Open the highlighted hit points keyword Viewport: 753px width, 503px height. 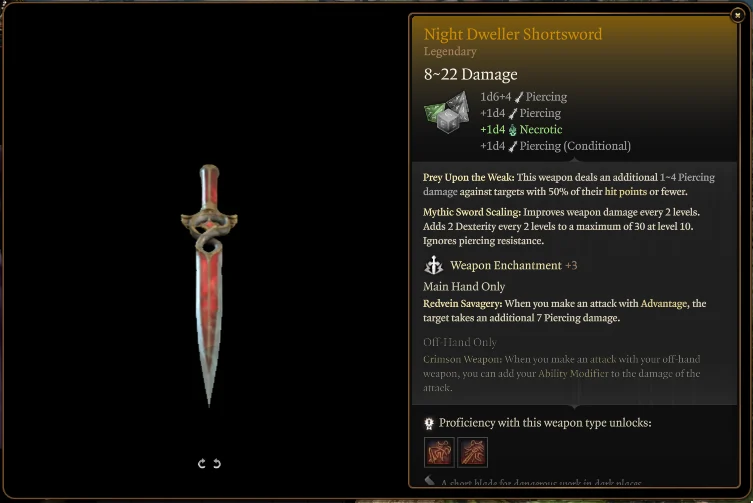(625, 192)
